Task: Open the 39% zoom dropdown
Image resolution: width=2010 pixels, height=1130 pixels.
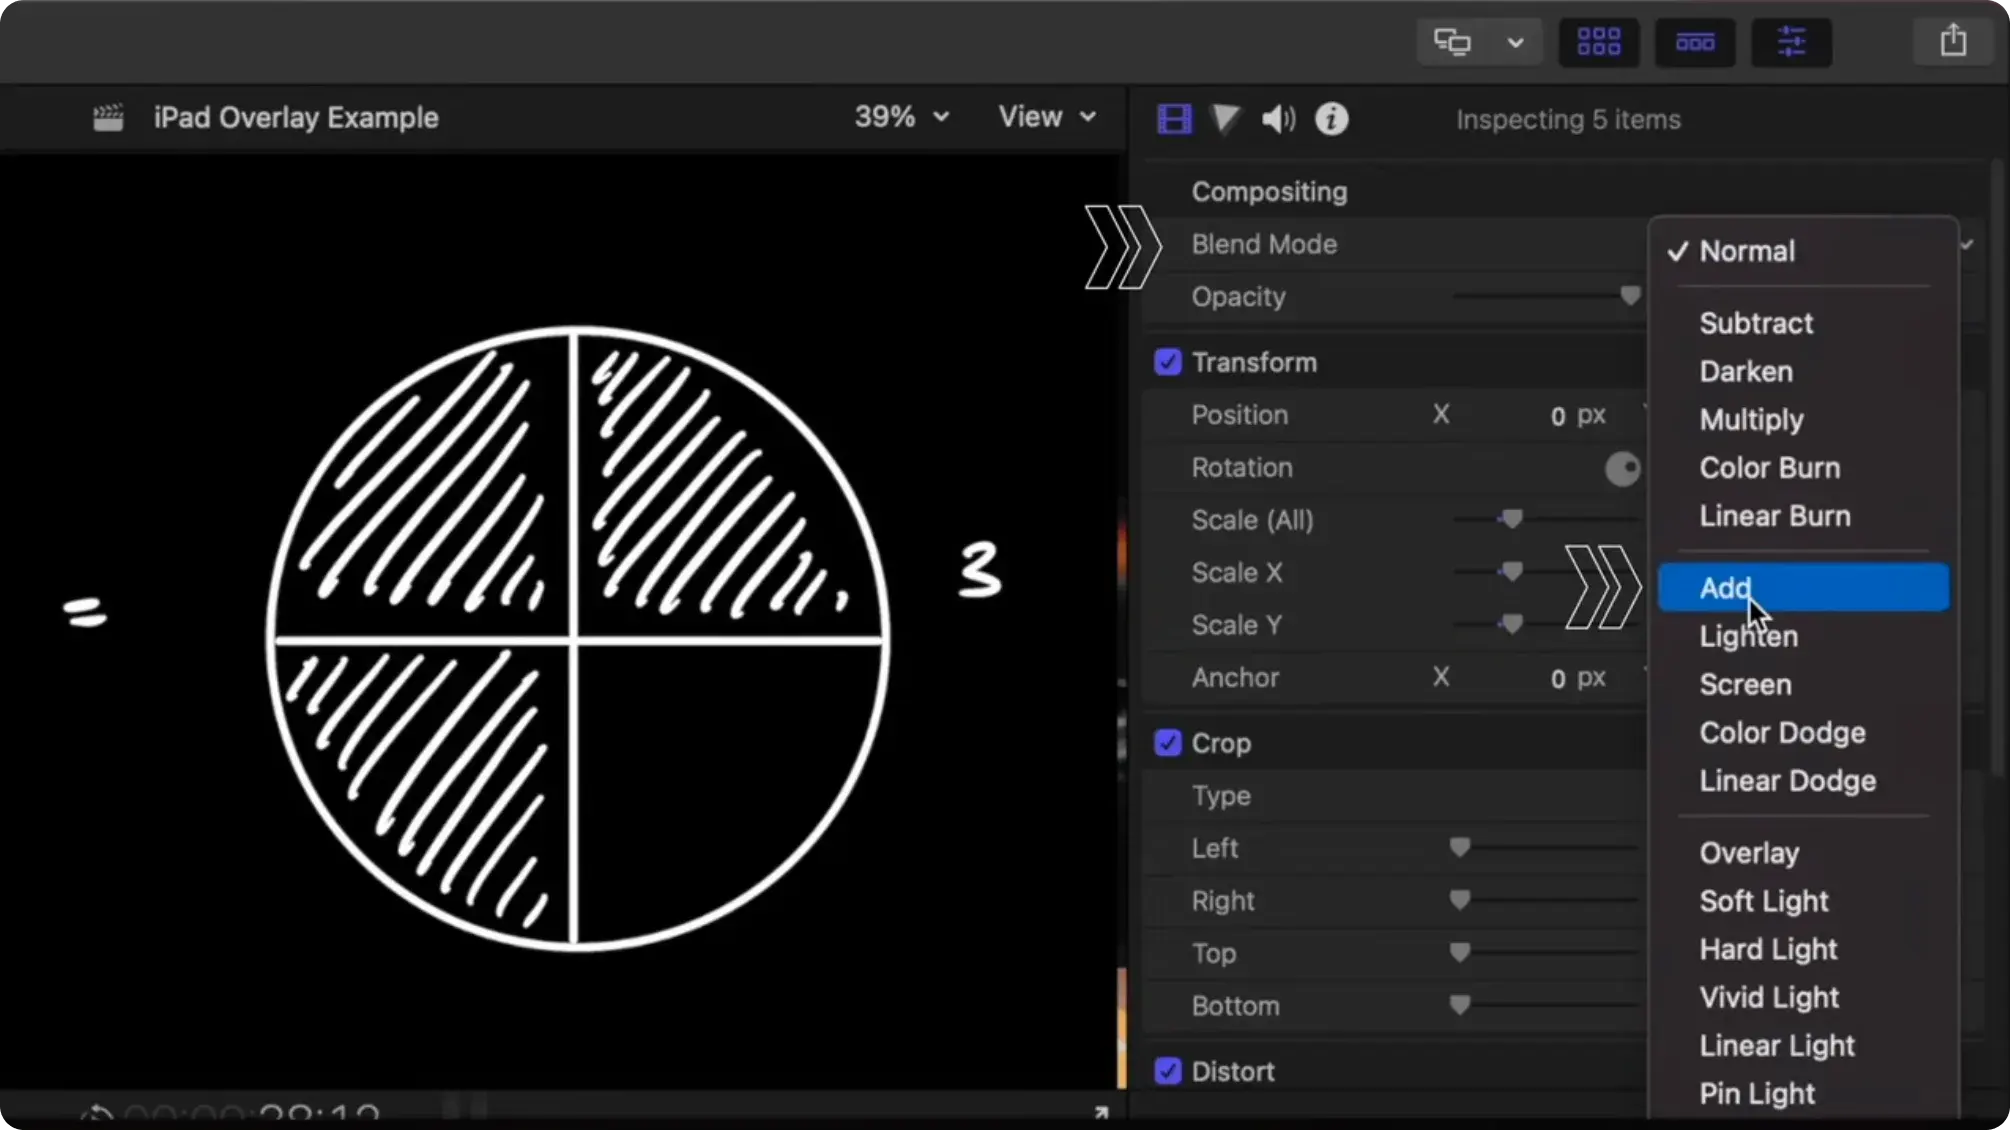Action: coord(901,117)
